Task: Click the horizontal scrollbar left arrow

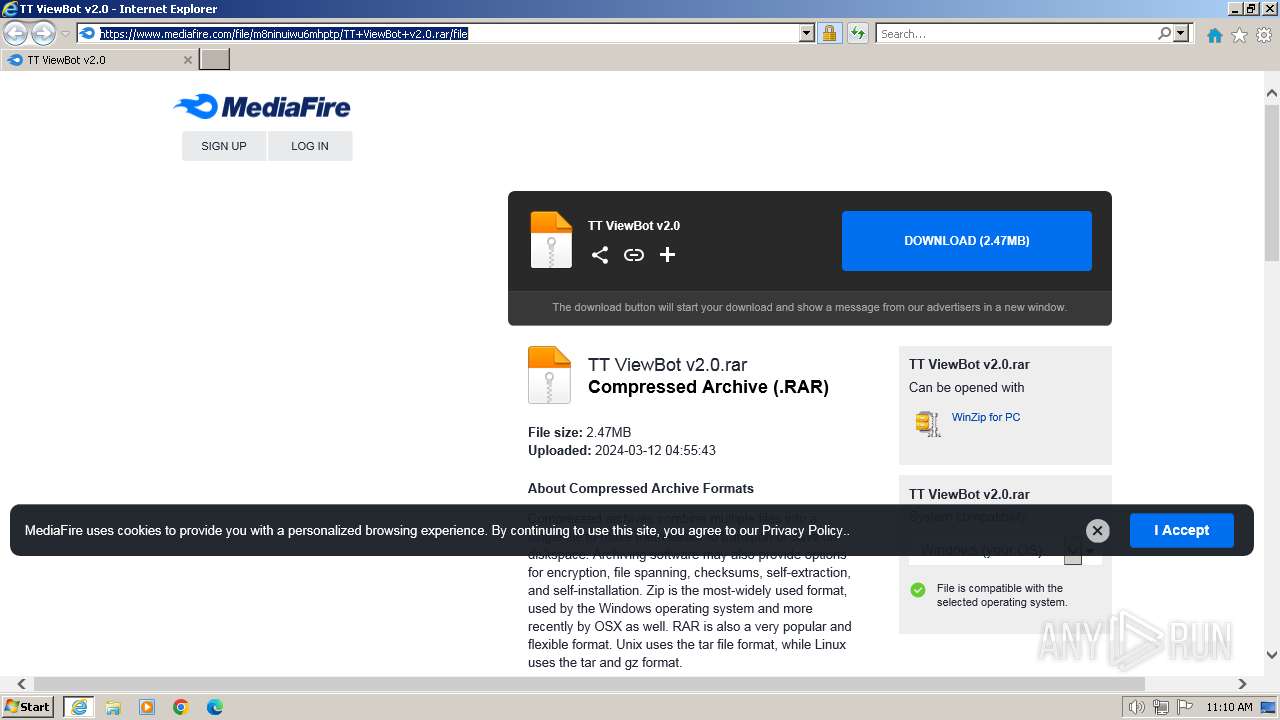Action: [x=21, y=684]
